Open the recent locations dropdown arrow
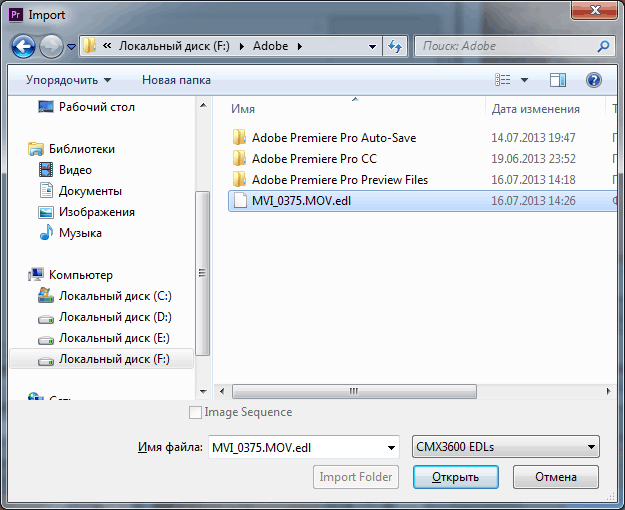This screenshot has height=510, width=625. coord(71,47)
